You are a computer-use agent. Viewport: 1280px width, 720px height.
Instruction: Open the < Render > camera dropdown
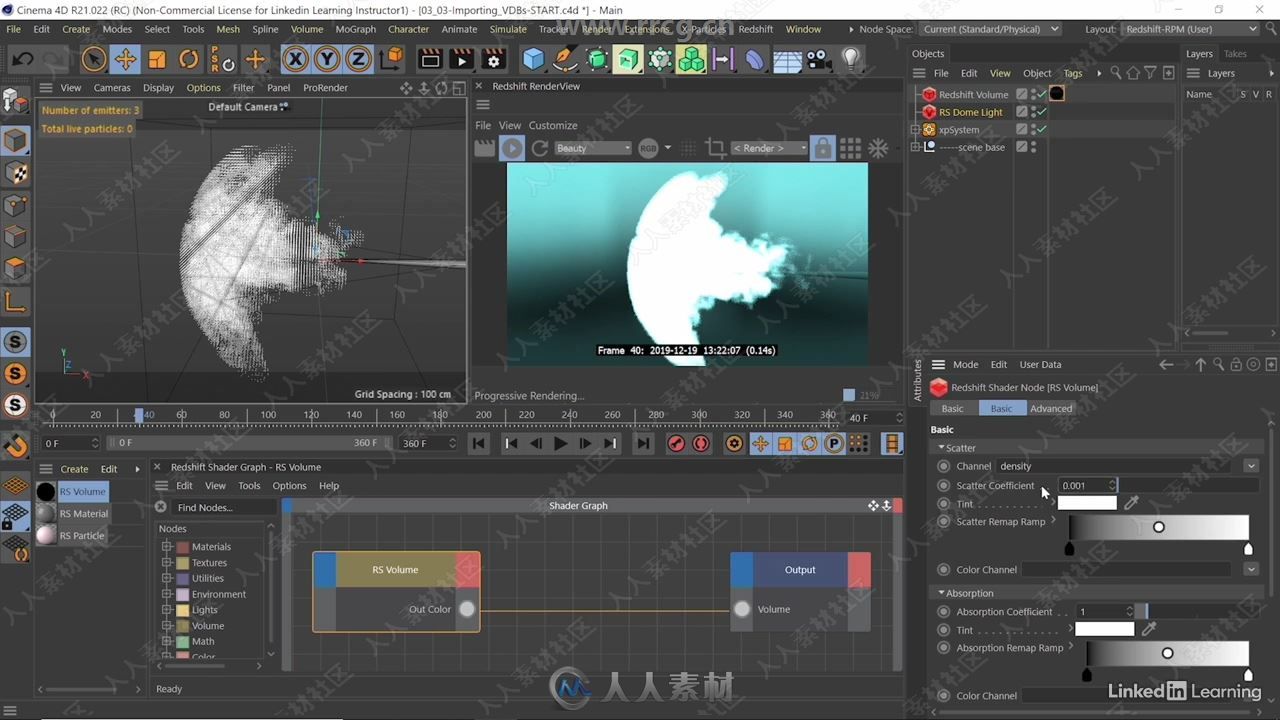coord(769,148)
